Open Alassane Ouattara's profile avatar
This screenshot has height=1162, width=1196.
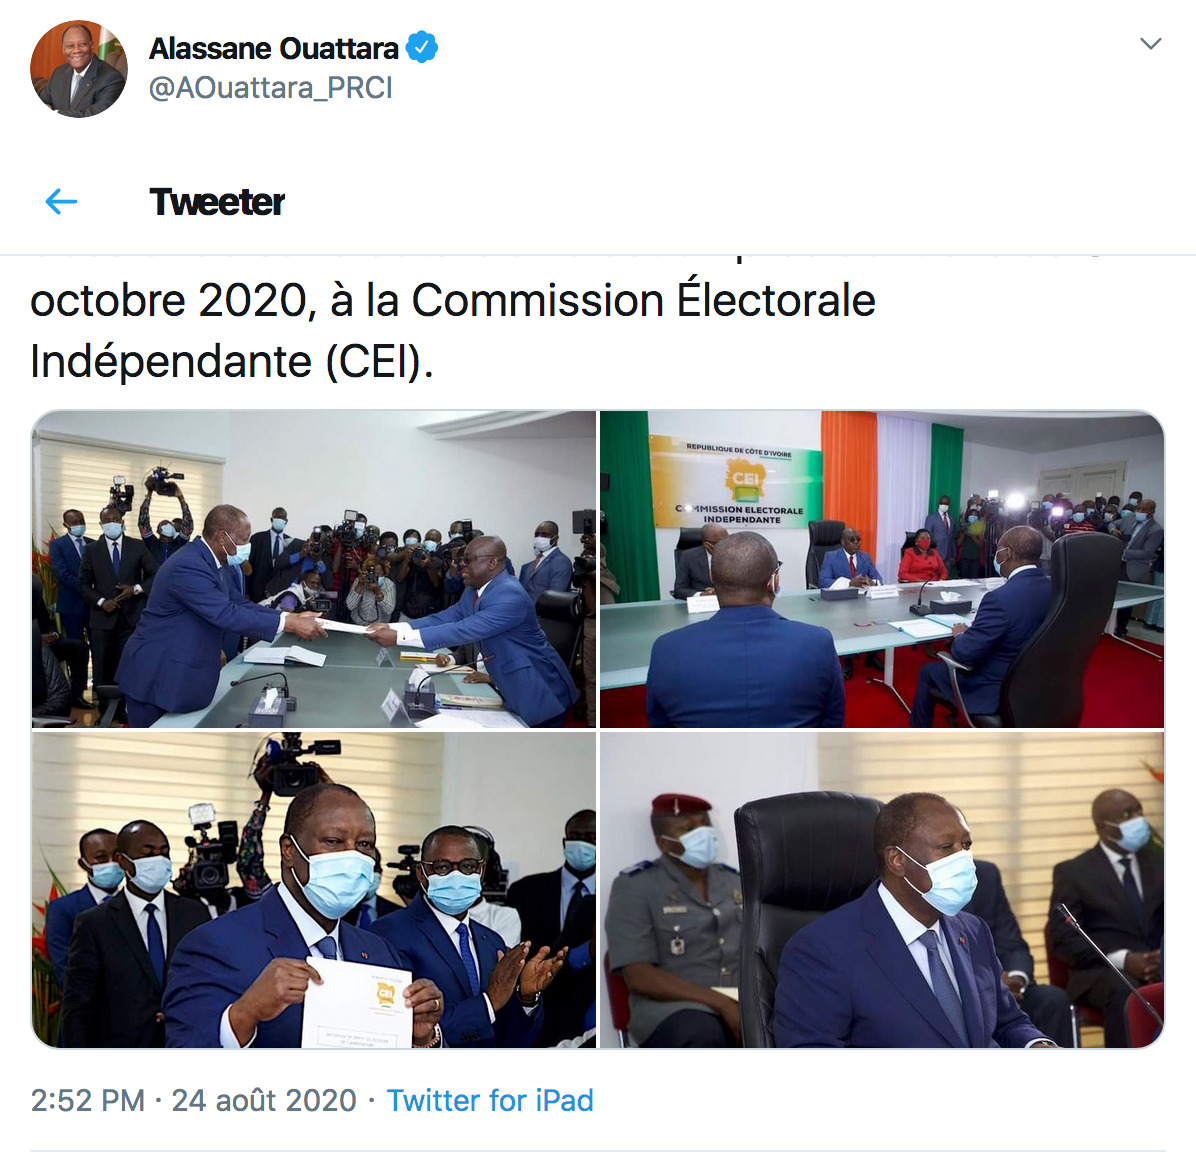click(79, 69)
